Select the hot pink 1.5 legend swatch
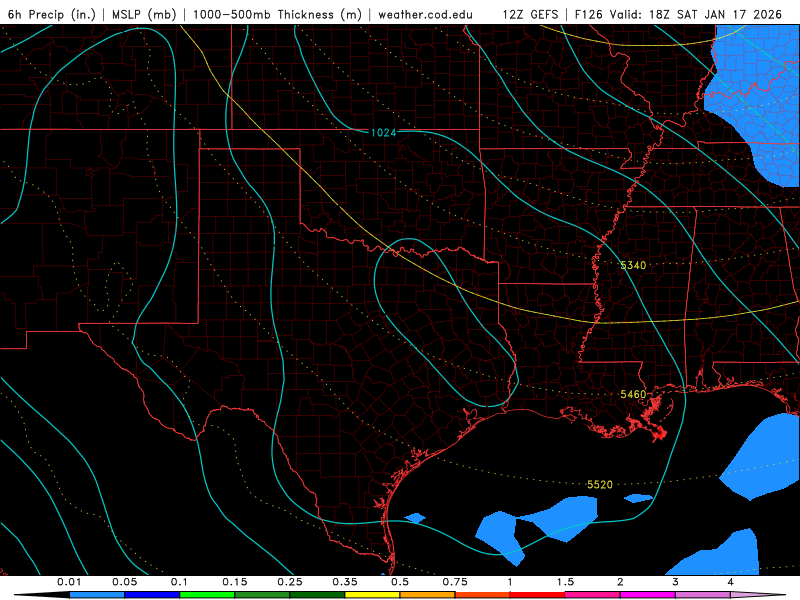The height and width of the screenshot is (600, 800). tap(593, 595)
